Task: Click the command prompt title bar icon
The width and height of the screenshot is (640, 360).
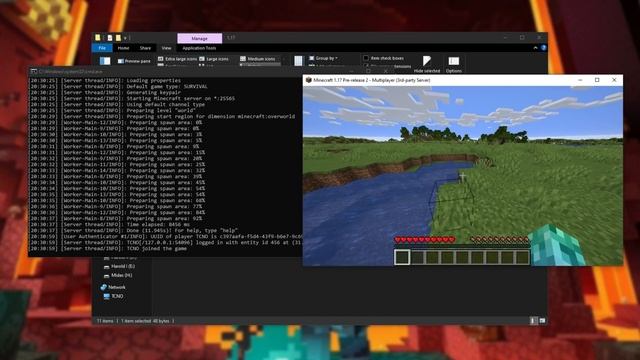Action: (x=34, y=71)
